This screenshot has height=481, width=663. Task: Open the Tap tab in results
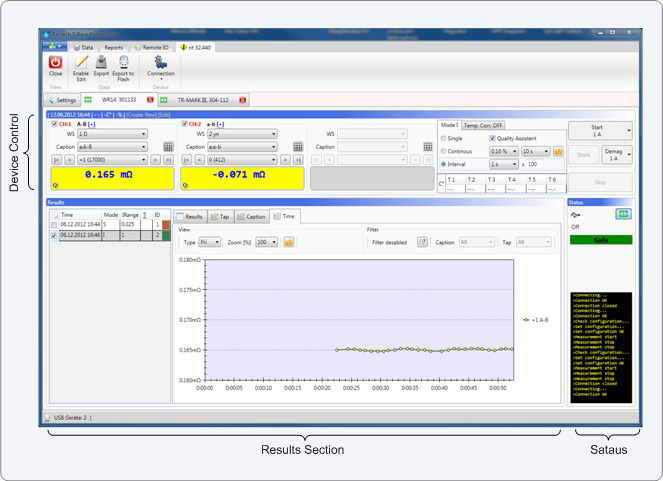click(x=221, y=216)
